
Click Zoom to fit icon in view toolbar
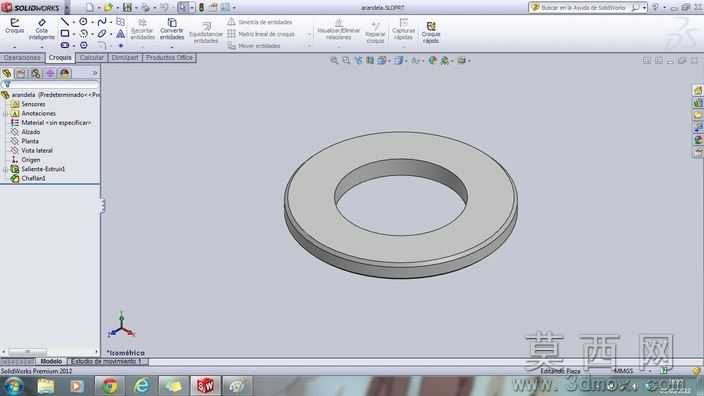pyautogui.click(x=334, y=60)
